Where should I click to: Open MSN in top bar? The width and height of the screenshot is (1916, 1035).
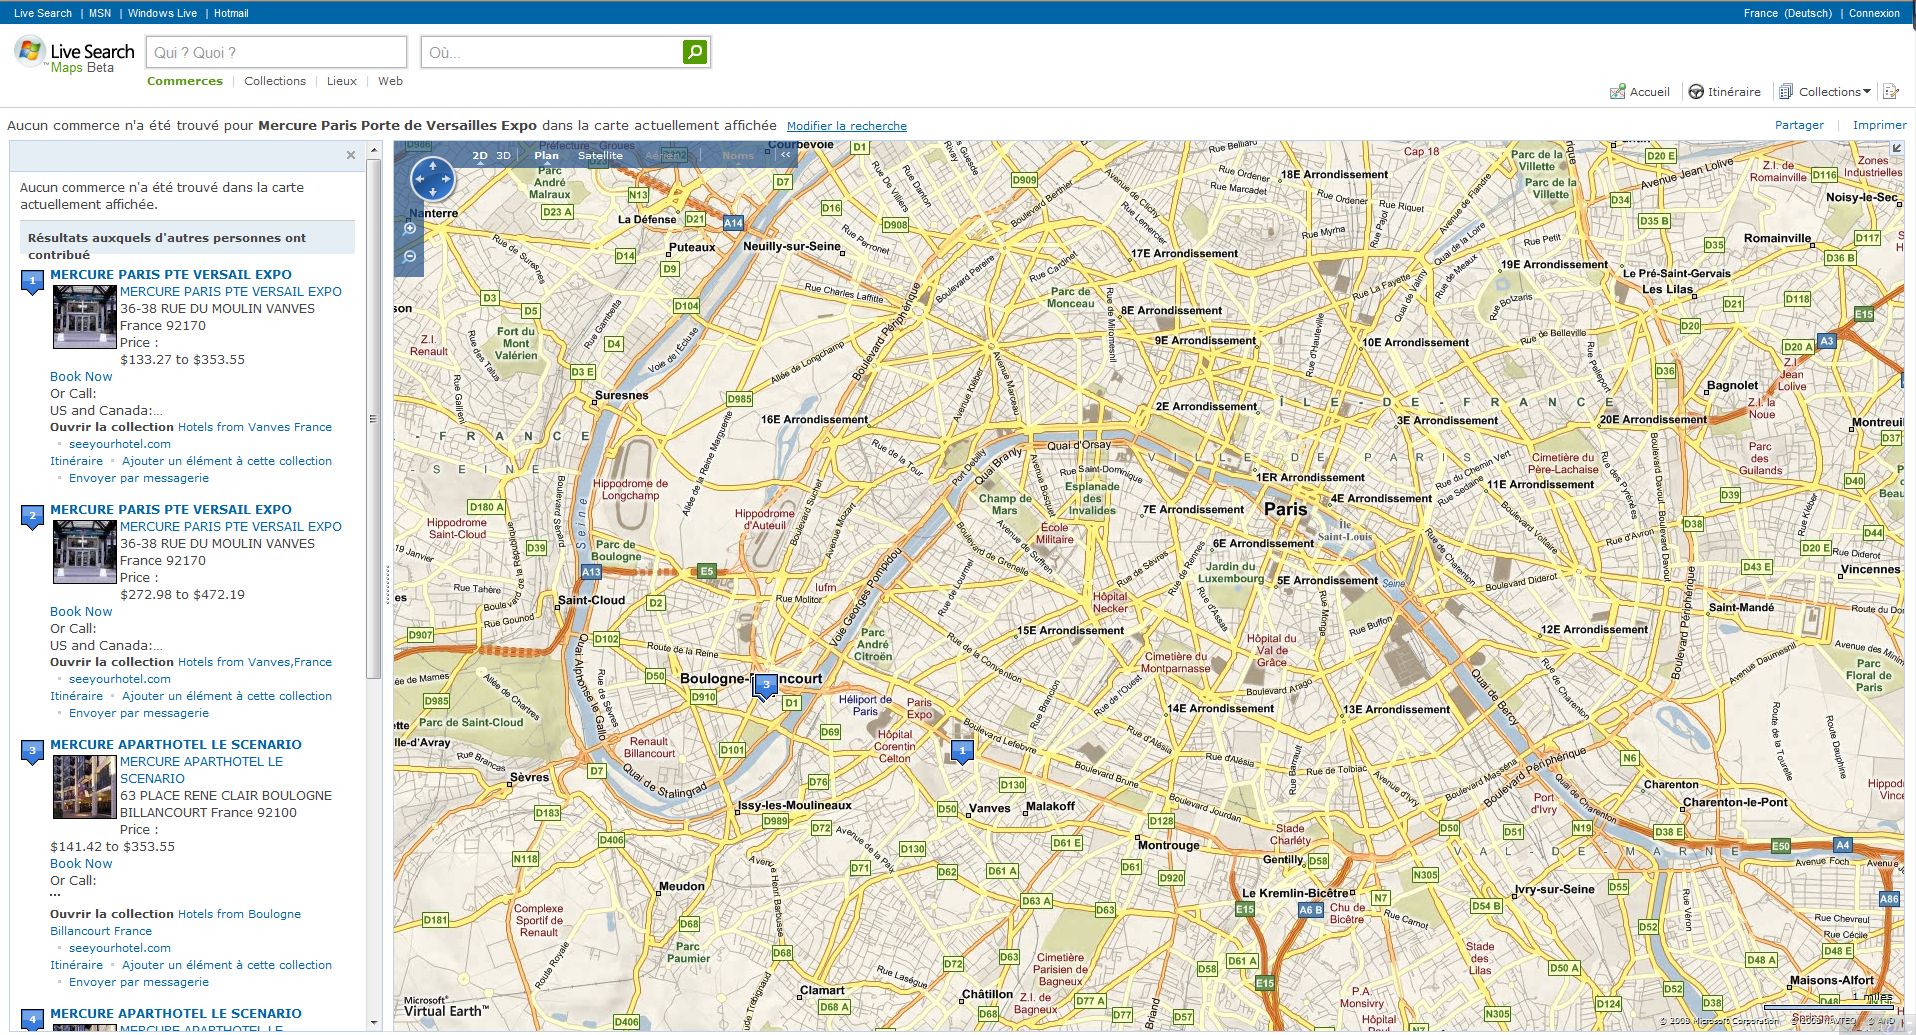point(100,13)
